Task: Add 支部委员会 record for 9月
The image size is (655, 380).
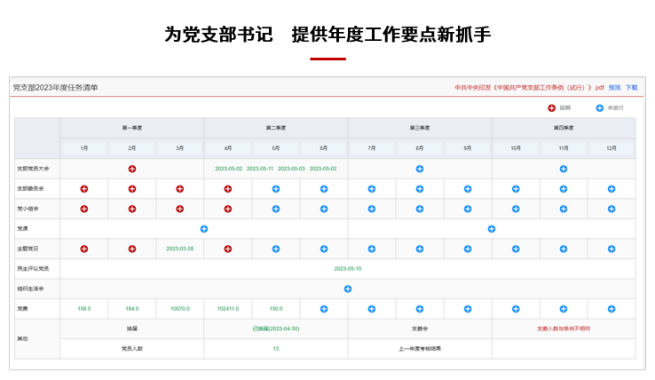Action: click(468, 189)
